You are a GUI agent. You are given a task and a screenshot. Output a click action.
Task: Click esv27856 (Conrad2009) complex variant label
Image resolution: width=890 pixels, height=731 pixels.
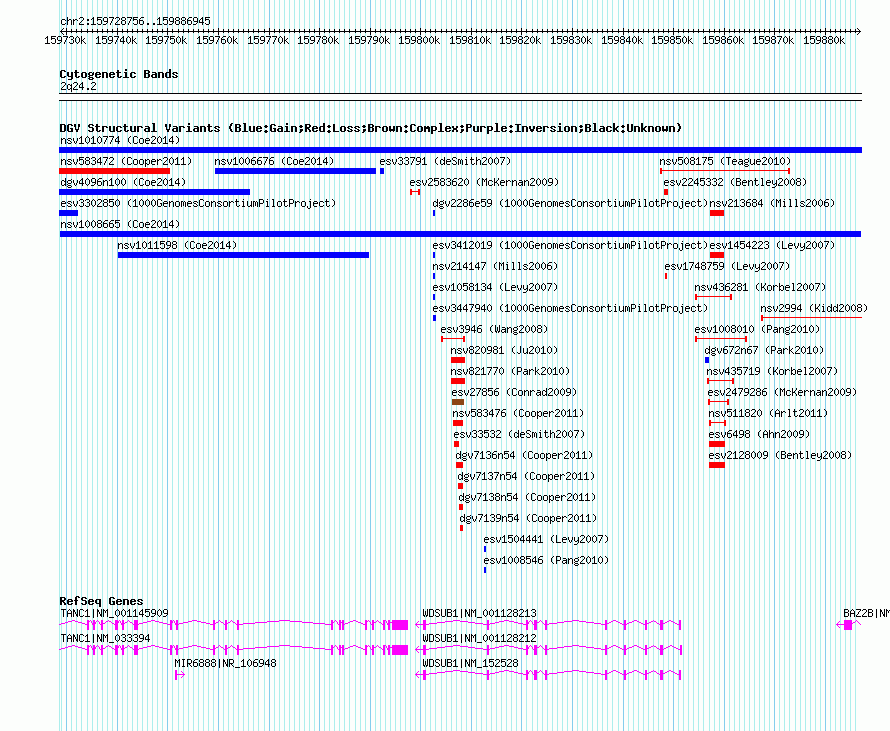click(514, 392)
